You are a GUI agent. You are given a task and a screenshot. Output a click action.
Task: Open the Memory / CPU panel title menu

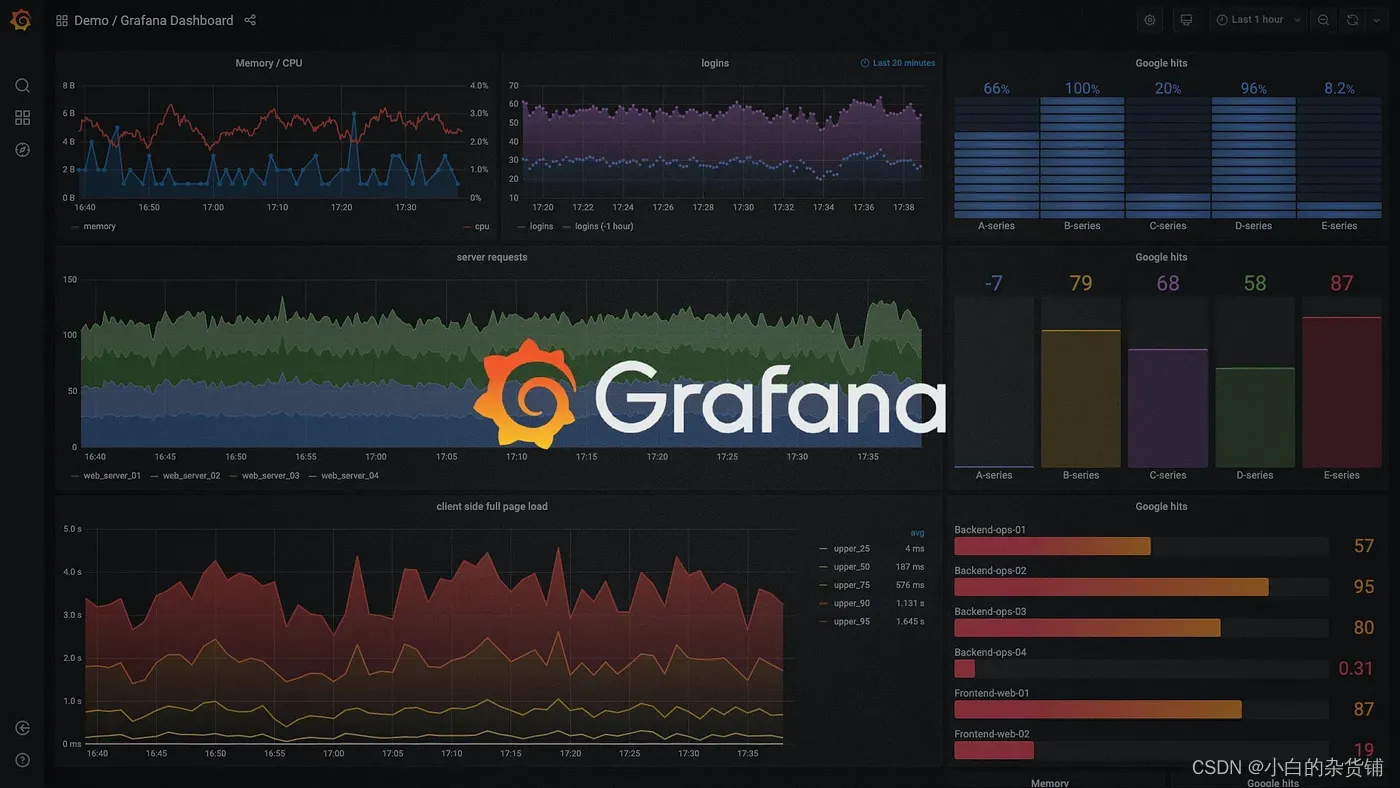click(x=268, y=63)
